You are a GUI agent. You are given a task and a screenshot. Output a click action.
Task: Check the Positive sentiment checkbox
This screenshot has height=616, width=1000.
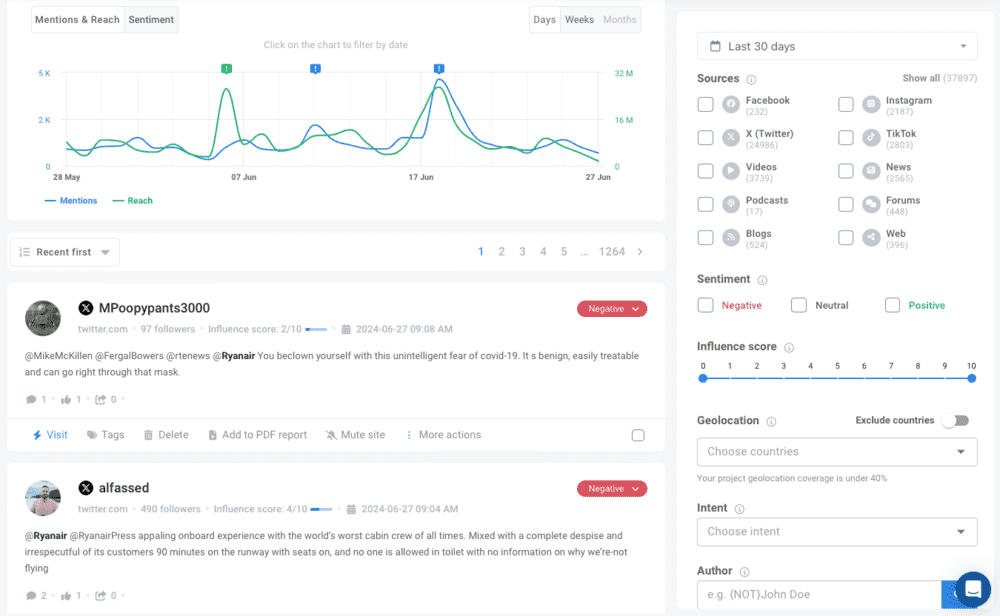(x=892, y=305)
